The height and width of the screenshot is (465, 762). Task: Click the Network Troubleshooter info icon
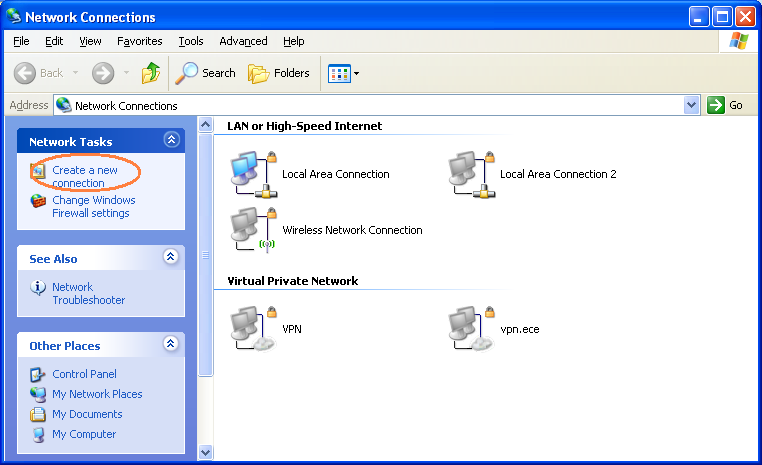point(38,288)
